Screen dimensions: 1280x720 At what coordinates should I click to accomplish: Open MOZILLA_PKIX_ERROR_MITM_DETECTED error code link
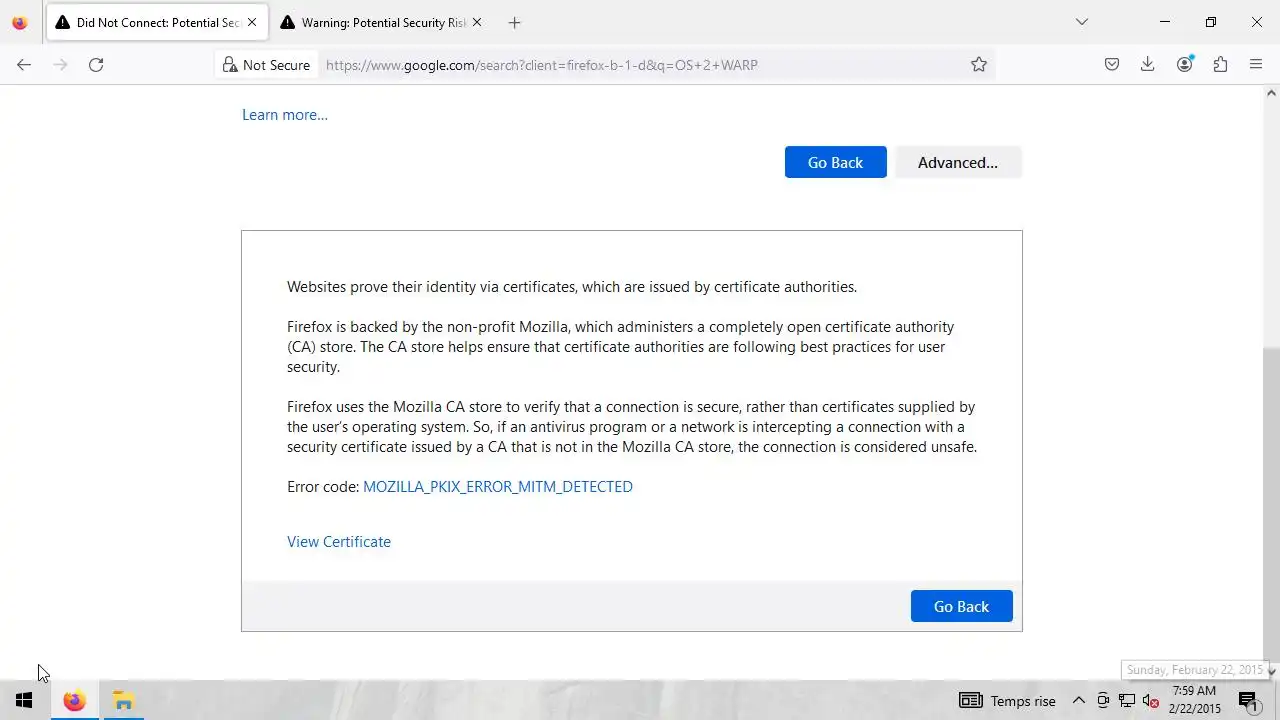[498, 487]
